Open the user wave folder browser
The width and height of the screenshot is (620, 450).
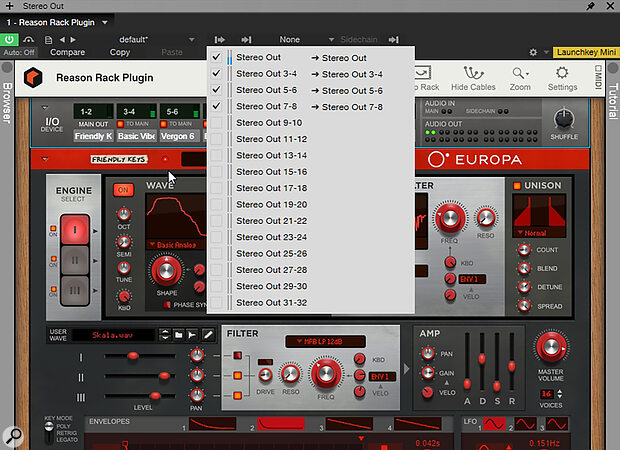pyautogui.click(x=179, y=335)
